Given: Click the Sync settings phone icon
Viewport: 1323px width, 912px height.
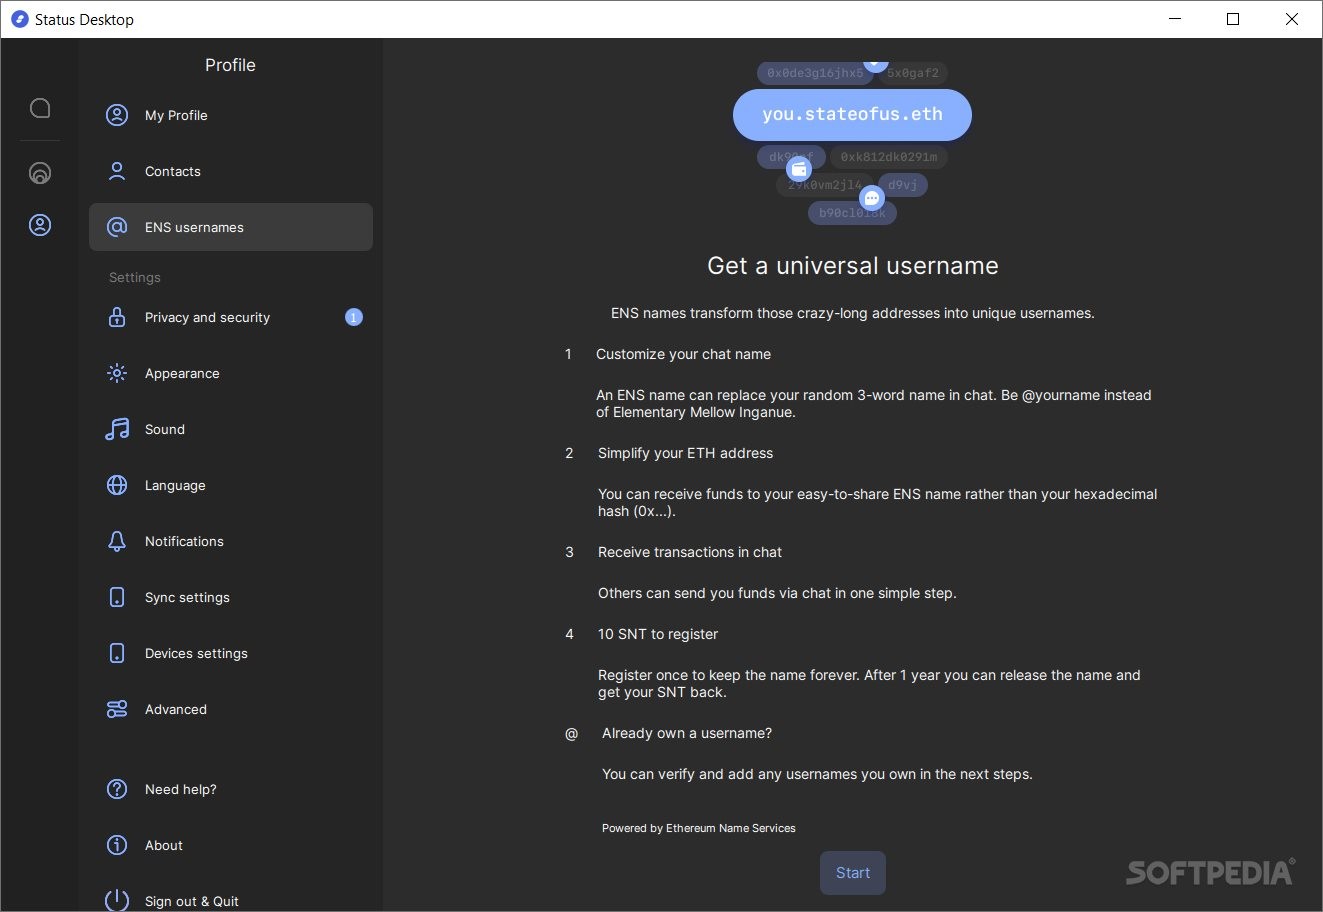Looking at the screenshot, I should pos(117,597).
